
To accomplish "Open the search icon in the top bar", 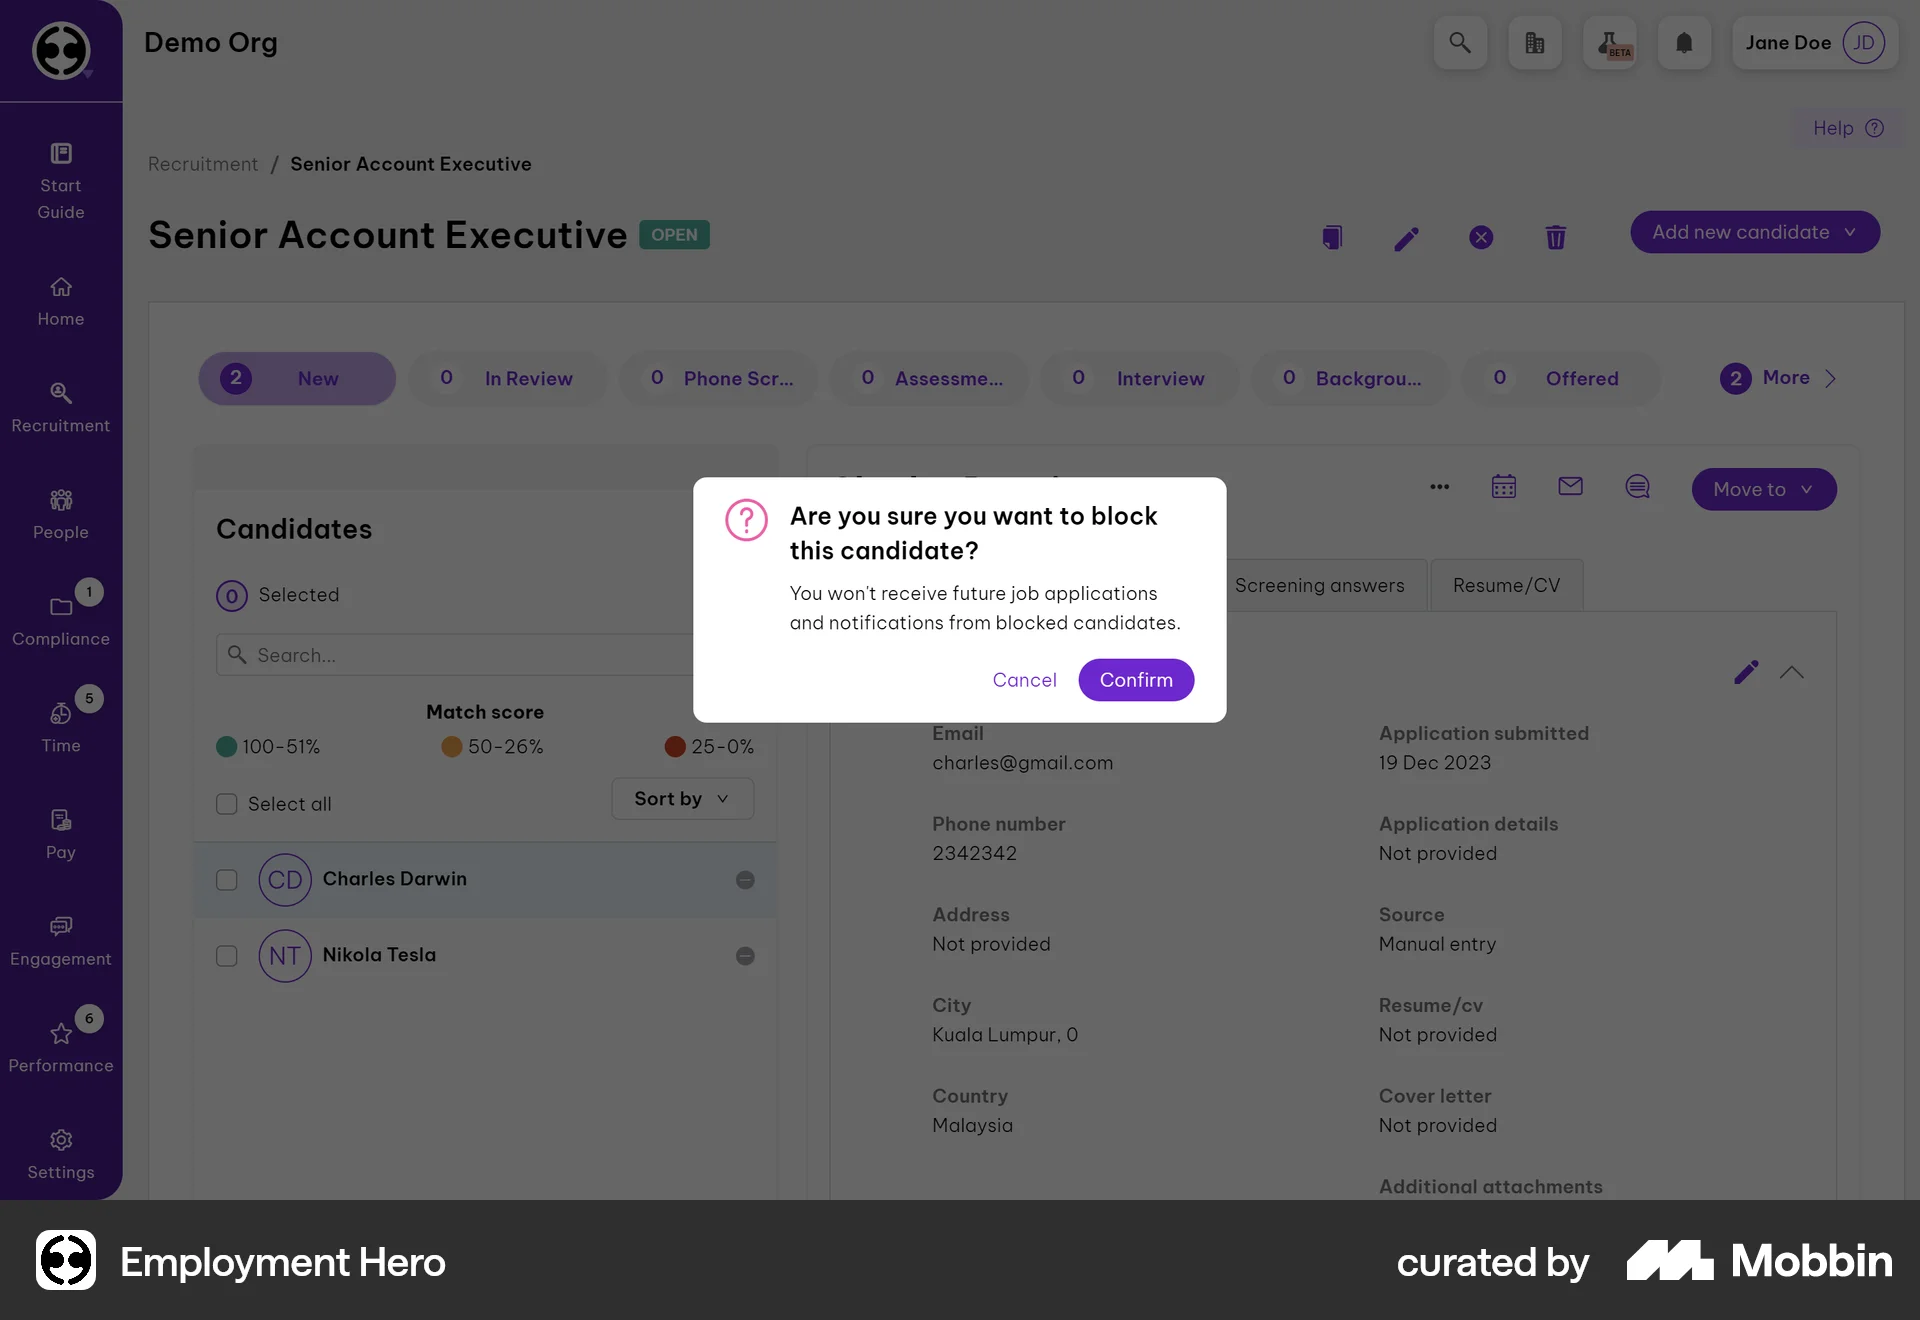I will [1460, 43].
